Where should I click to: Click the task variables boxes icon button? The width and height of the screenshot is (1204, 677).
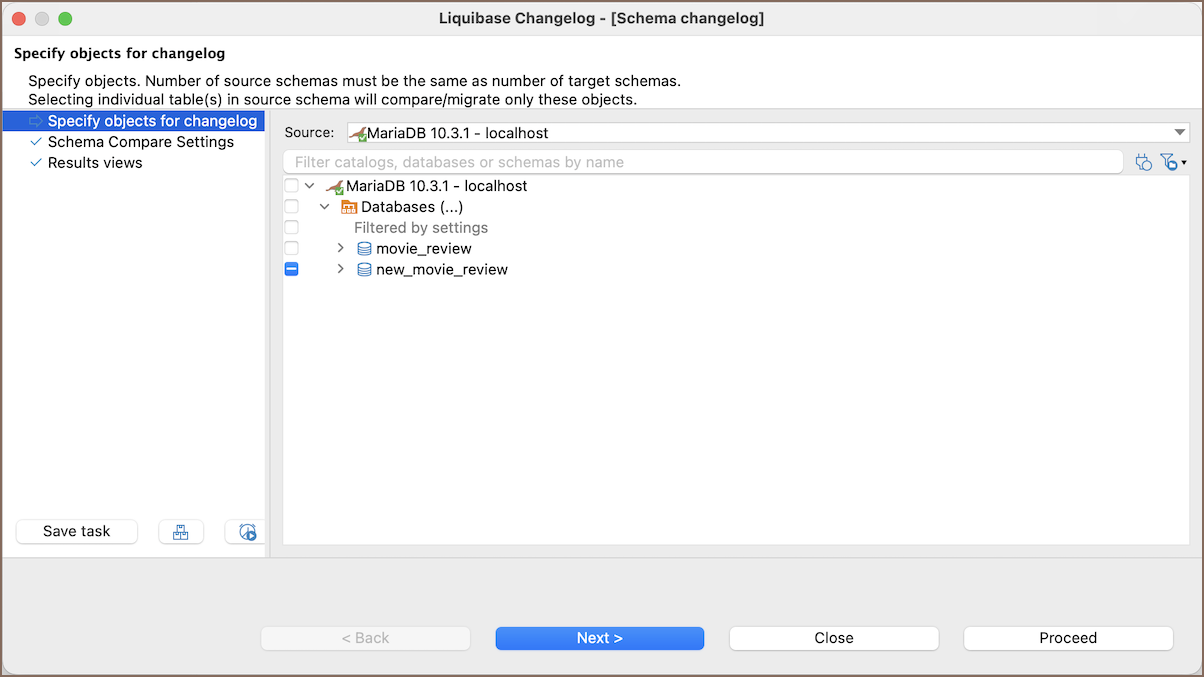tap(181, 532)
